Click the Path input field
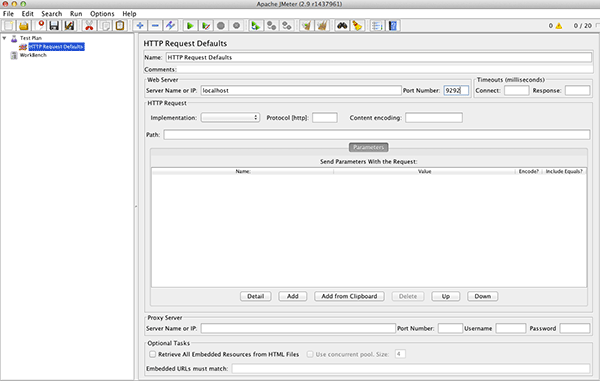600x381 pixels. (x=377, y=134)
